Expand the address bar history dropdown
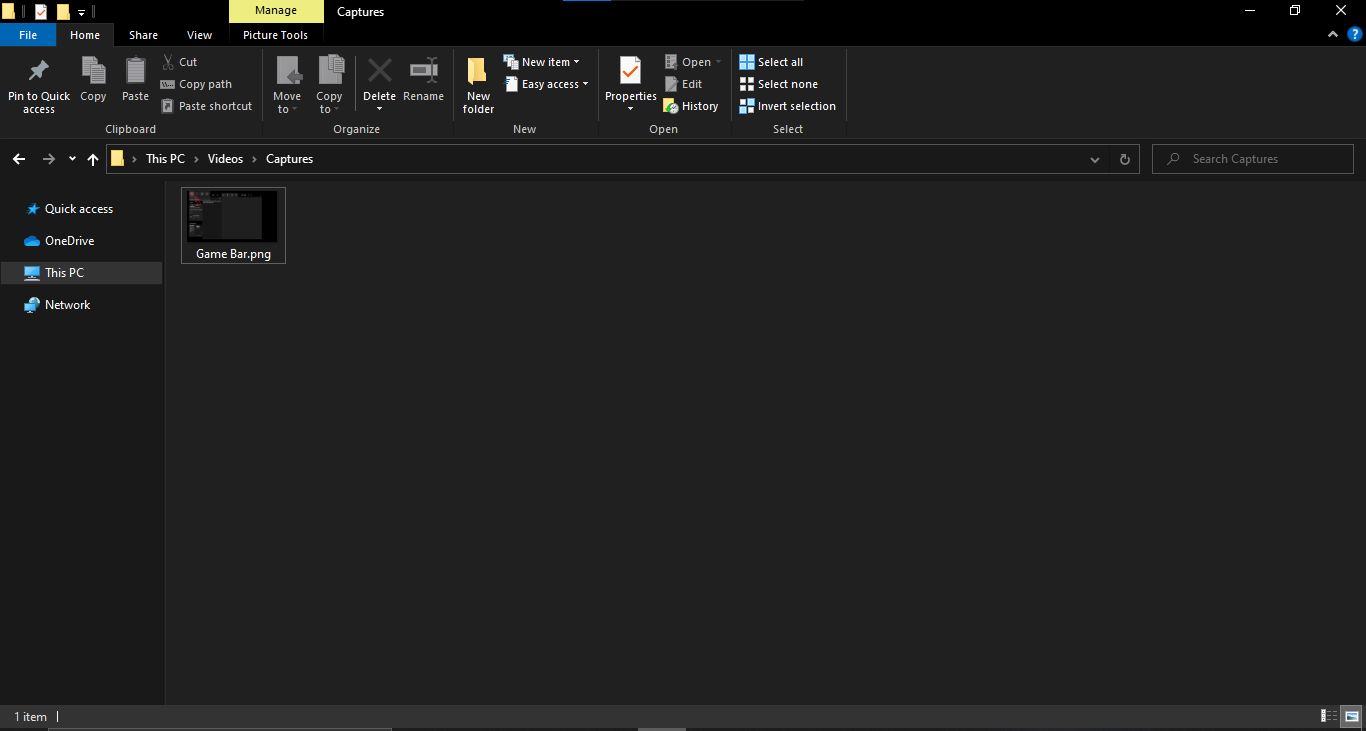Viewport: 1366px width, 731px height. [x=1095, y=159]
